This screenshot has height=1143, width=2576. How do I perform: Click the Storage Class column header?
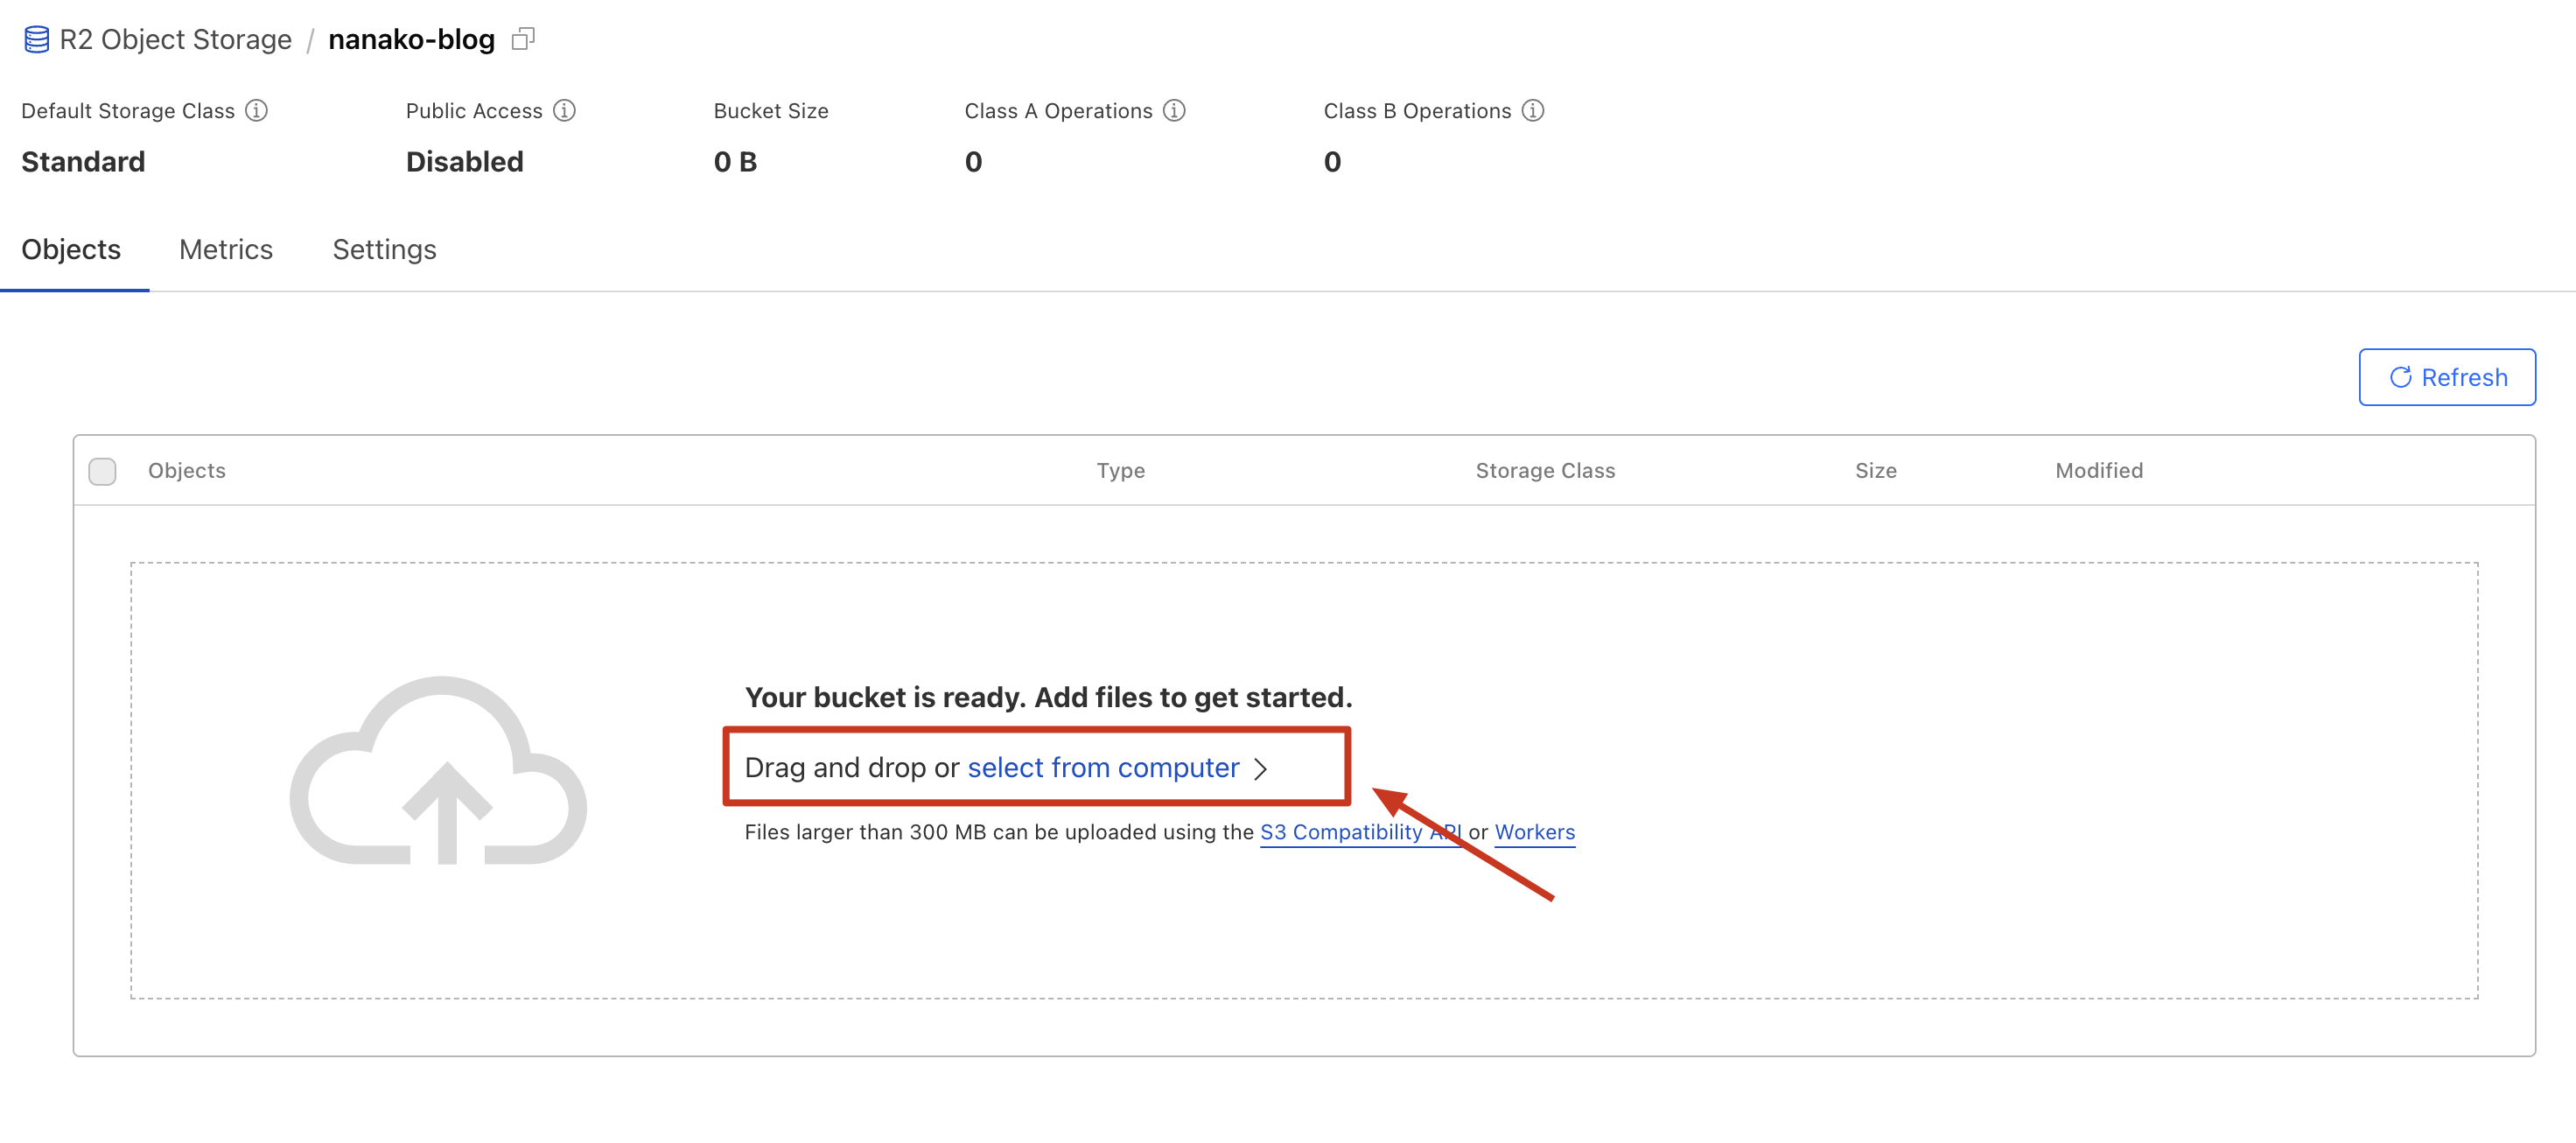[1545, 470]
